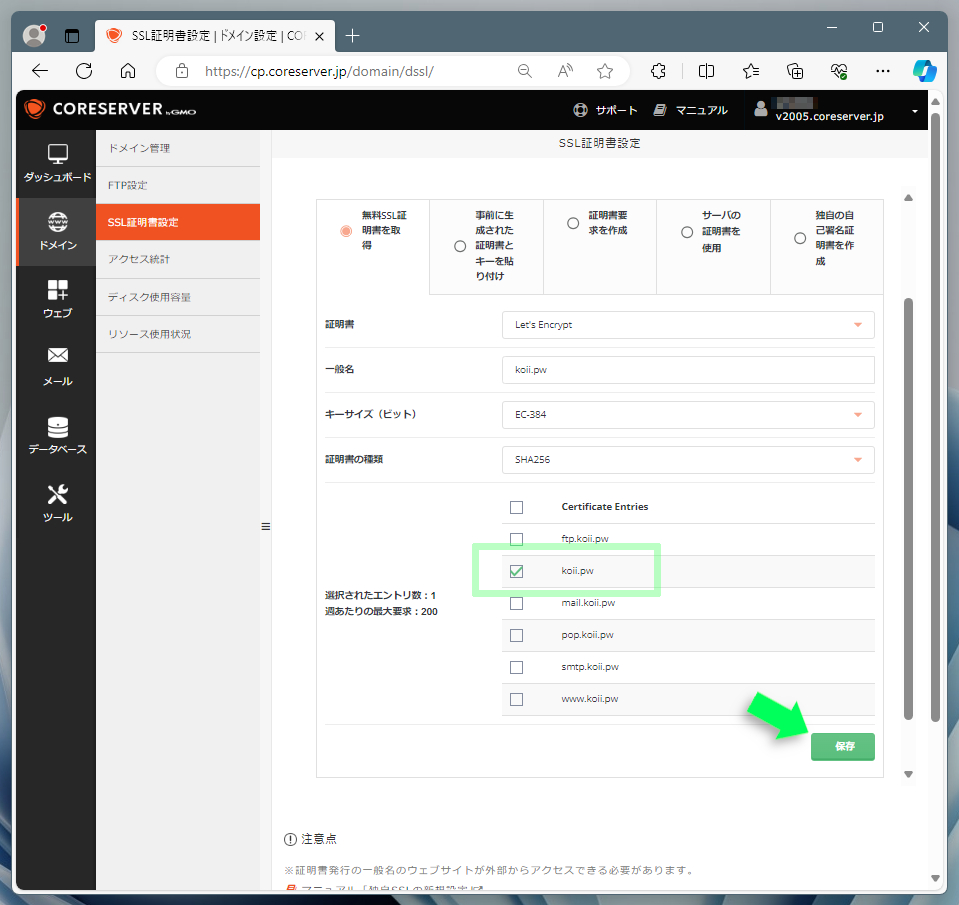Open the データベース database section
The height and width of the screenshot is (905, 959).
57,435
